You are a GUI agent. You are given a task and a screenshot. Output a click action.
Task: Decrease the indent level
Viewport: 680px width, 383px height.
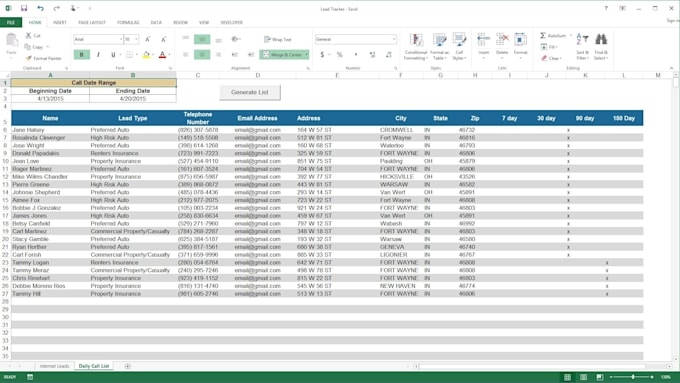click(x=235, y=55)
